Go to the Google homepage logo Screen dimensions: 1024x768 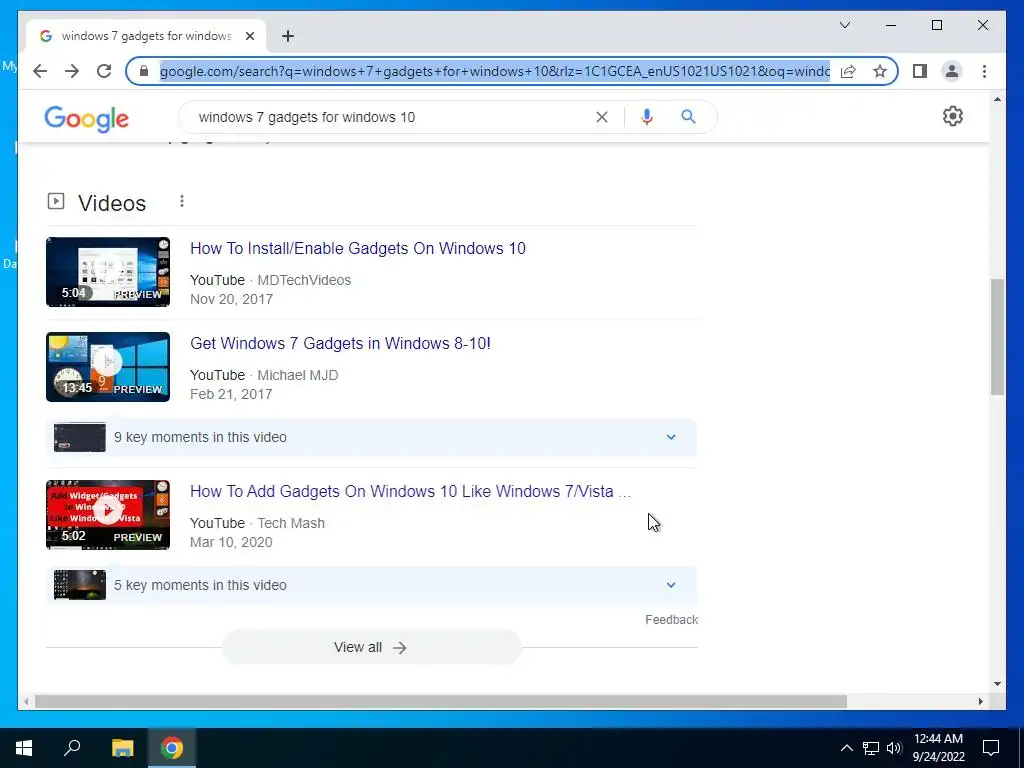(86, 119)
